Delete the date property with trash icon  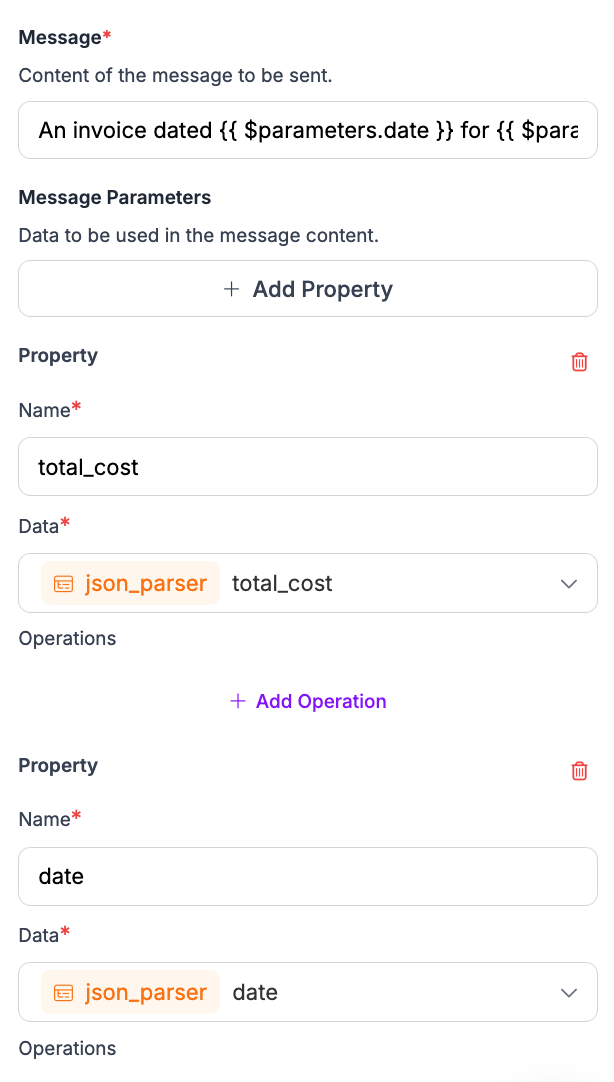[x=579, y=771]
